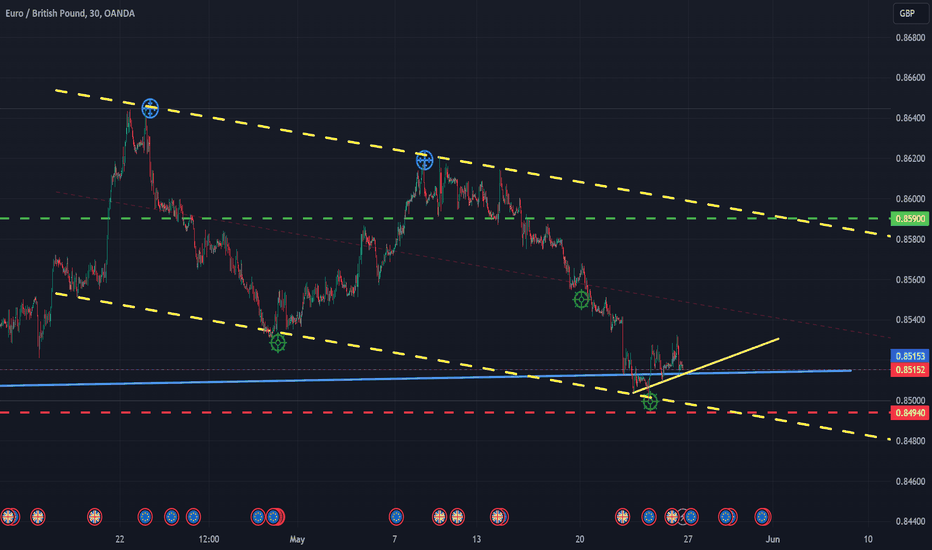Click the 22 date label on time axis
The image size is (932, 550).
point(120,539)
